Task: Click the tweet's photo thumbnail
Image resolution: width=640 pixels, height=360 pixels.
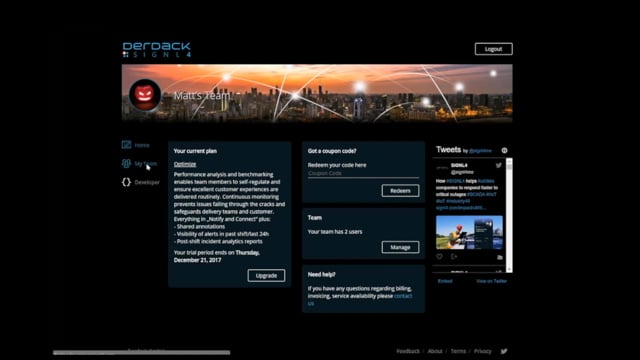Action: point(469,232)
